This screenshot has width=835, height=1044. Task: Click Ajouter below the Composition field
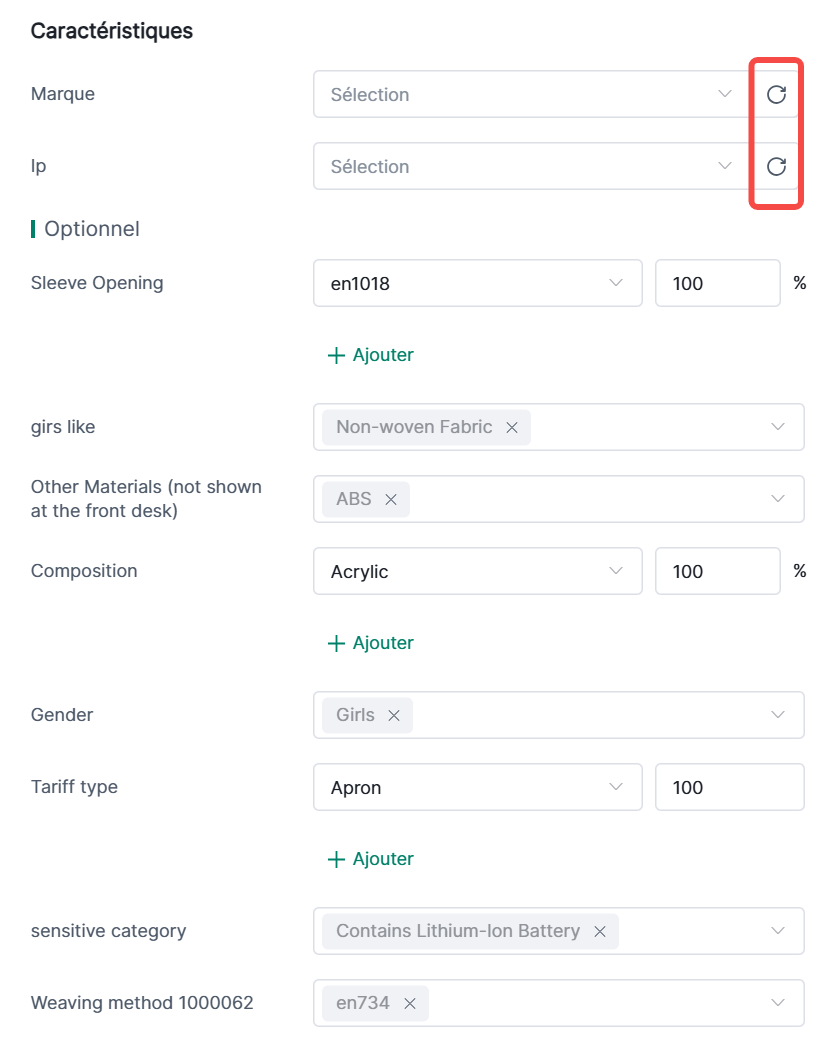pos(371,643)
